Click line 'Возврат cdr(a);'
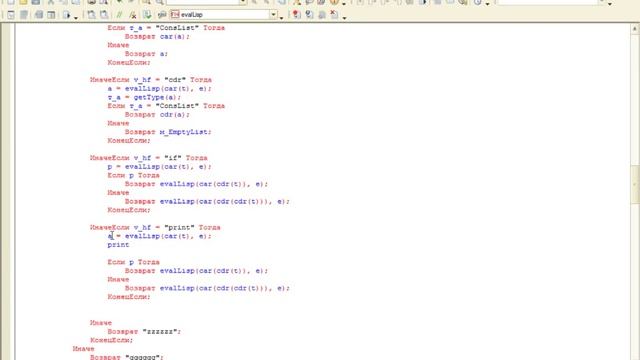 click(157, 114)
